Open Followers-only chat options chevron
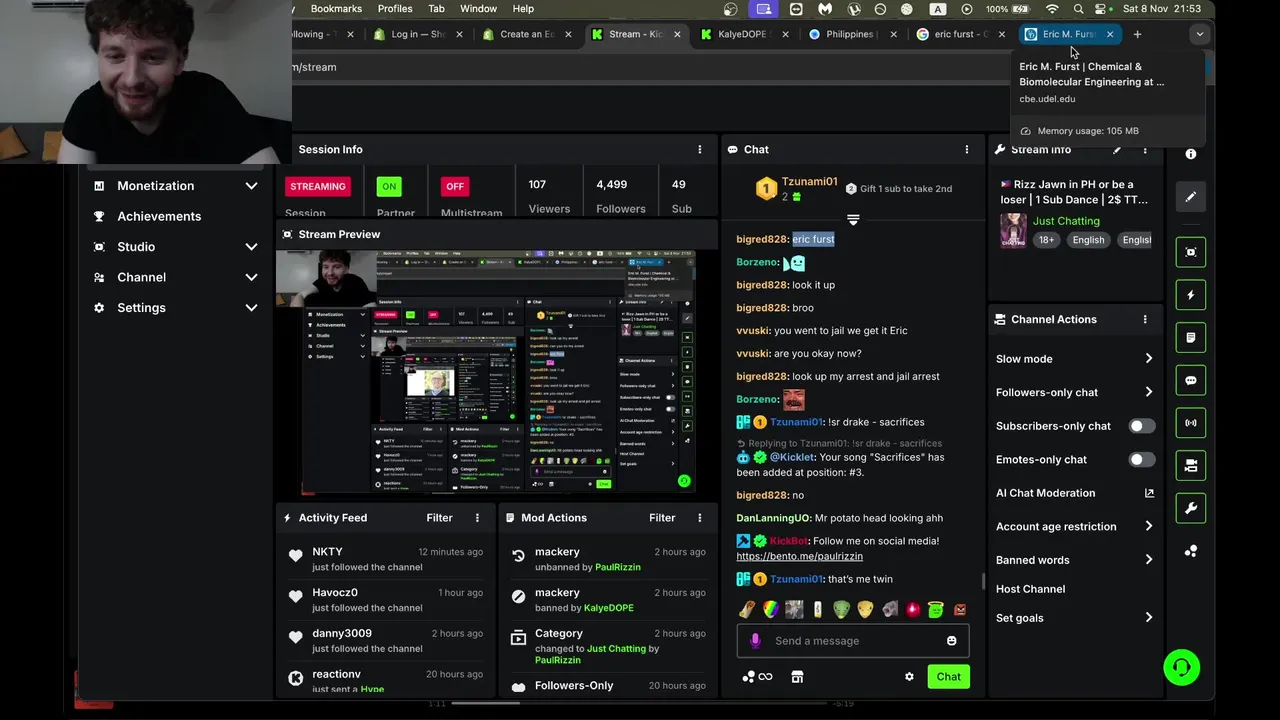The width and height of the screenshot is (1280, 720). point(1148,392)
